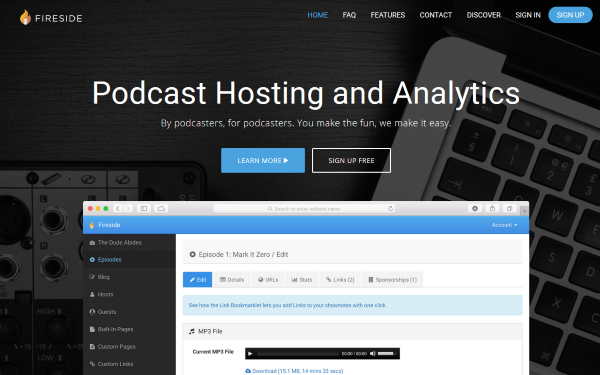Click the audio player progress bar
This screenshot has height=375, width=600.
click(298, 354)
